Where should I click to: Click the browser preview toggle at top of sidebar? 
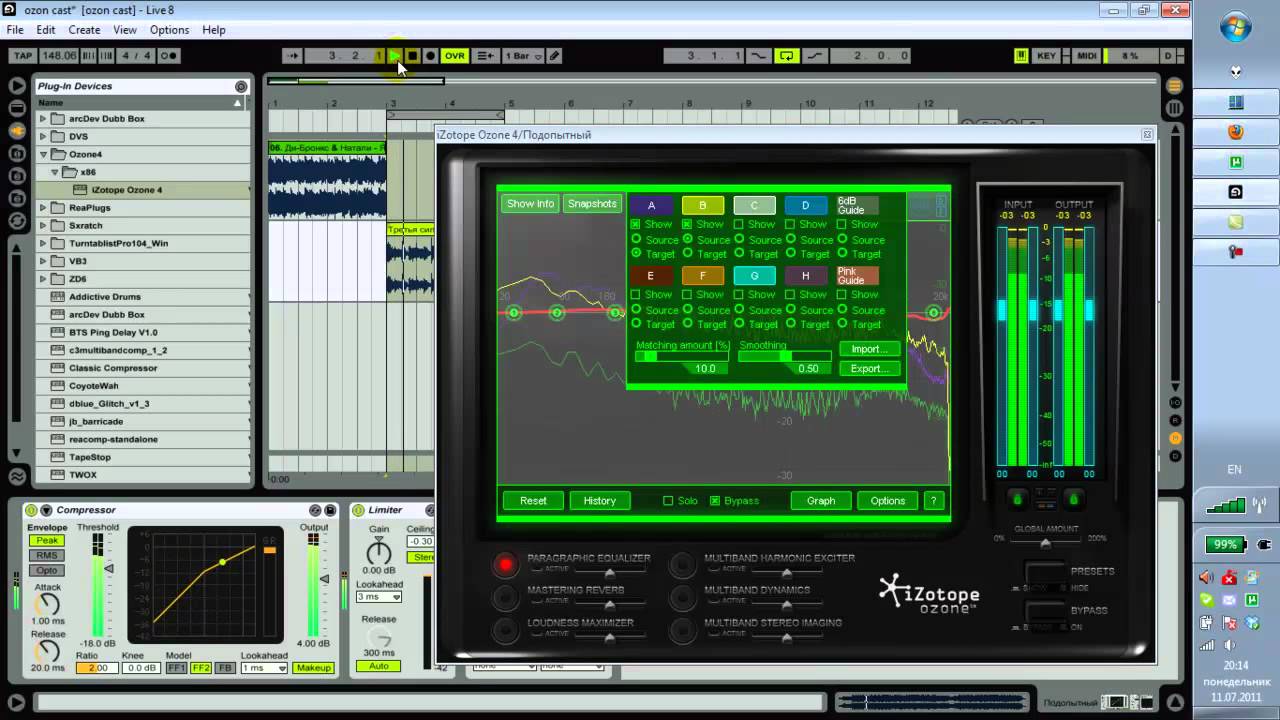pos(17,86)
